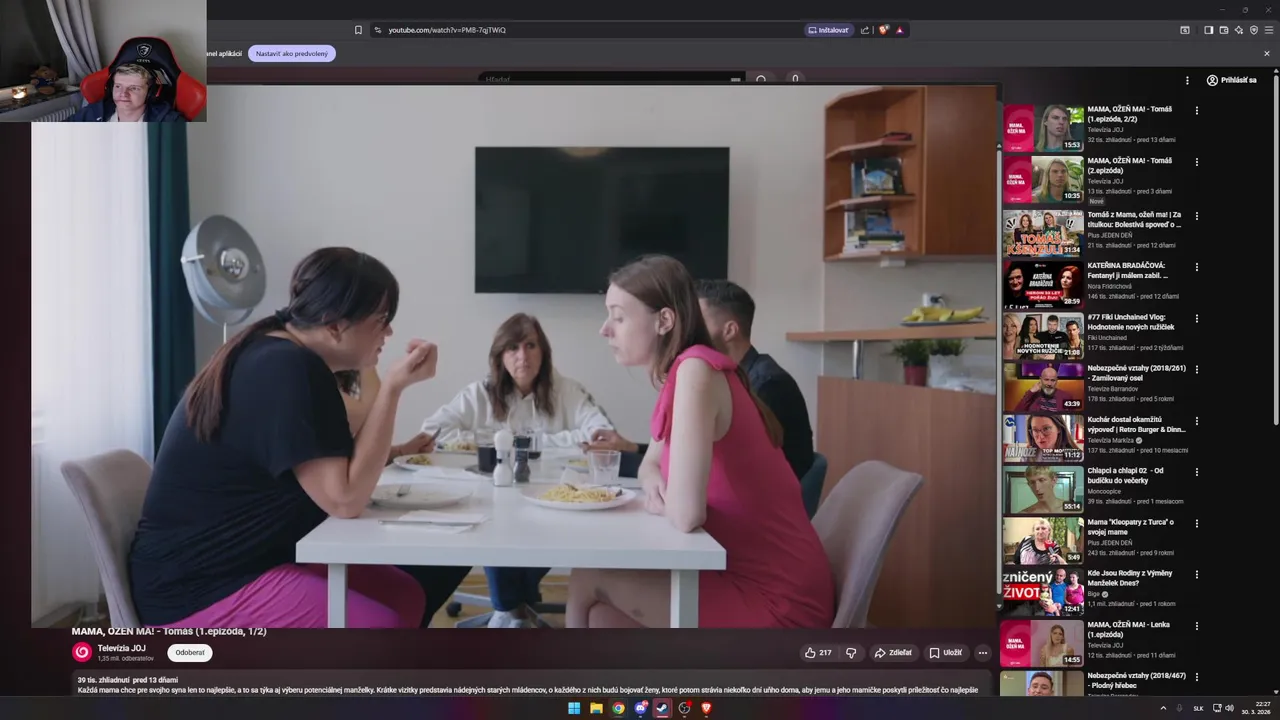Click the Inštalovať app button
Image resolution: width=1280 pixels, height=720 pixels.
[x=829, y=30]
